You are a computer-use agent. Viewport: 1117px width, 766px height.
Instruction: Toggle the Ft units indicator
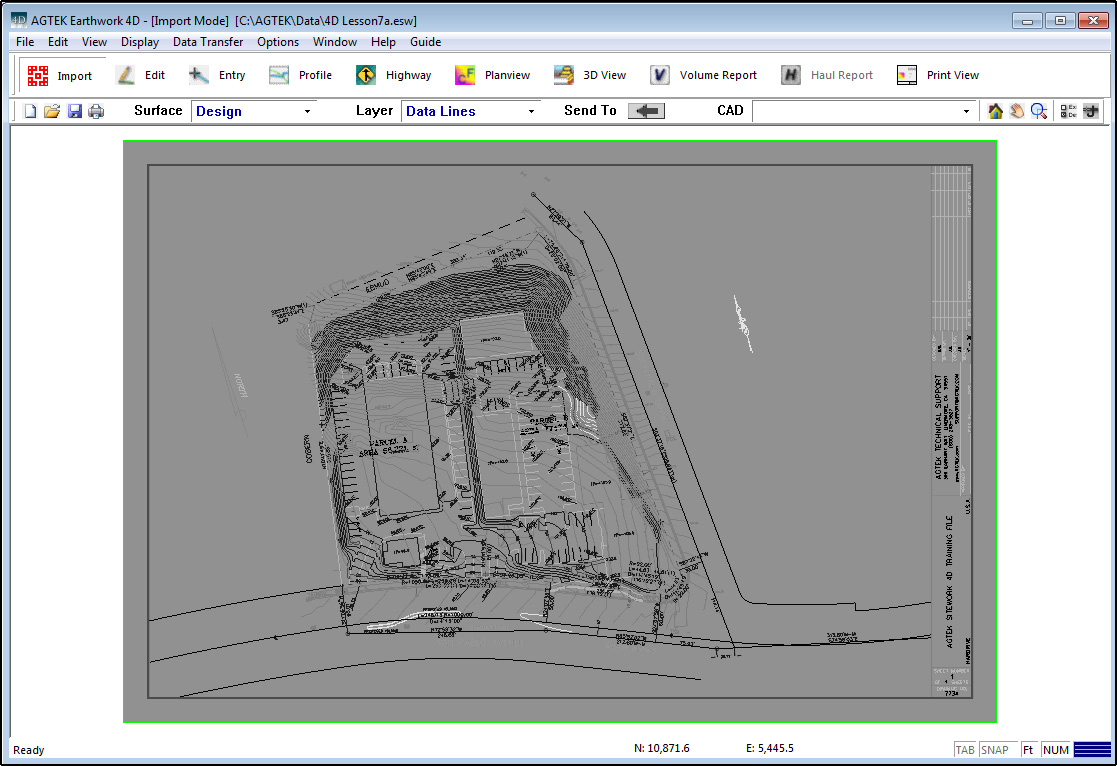pyautogui.click(x=1028, y=750)
